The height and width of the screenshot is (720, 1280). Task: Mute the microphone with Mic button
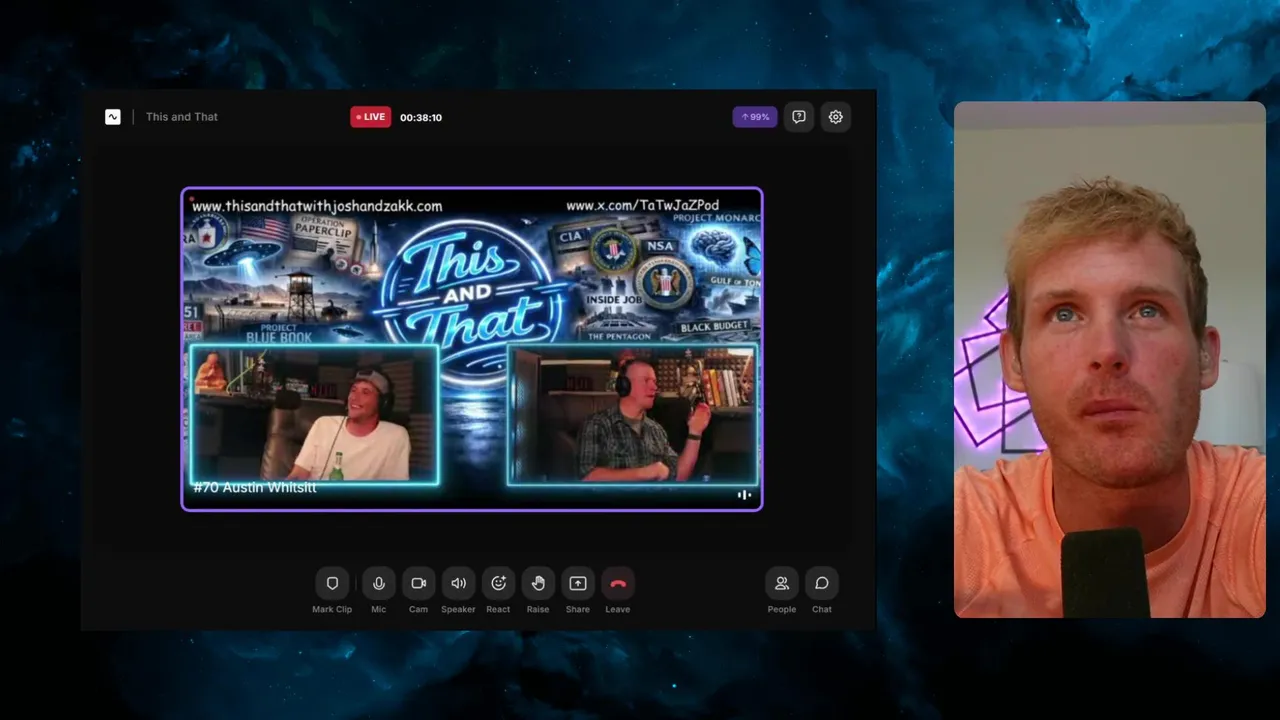tap(378, 583)
